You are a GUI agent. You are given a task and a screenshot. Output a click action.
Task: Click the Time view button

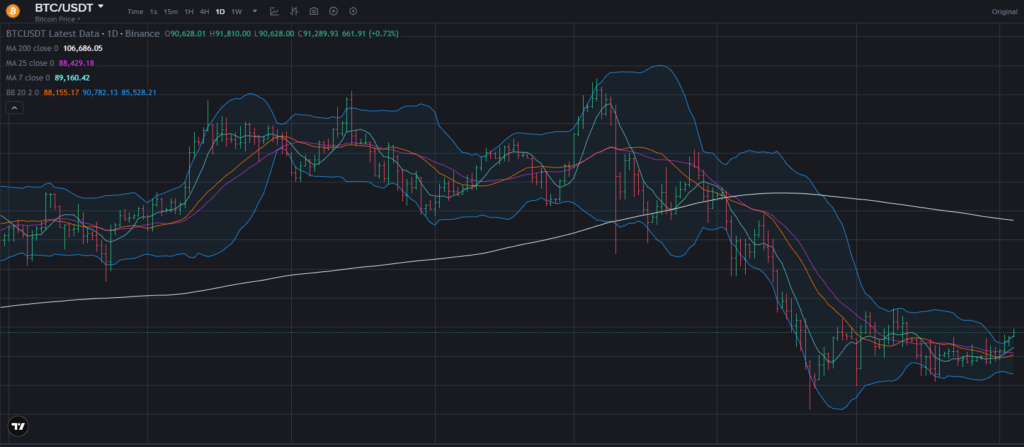[x=135, y=11]
